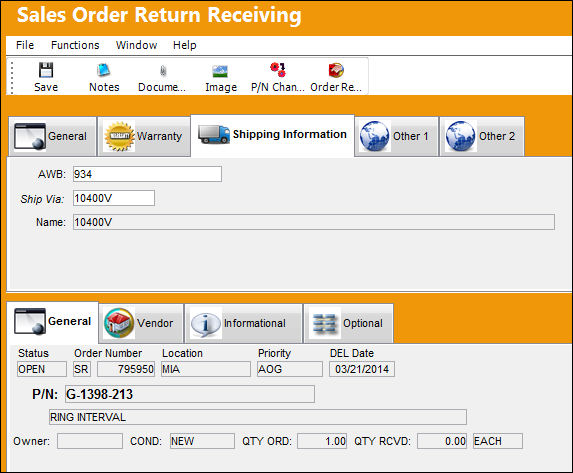This screenshot has width=573, height=473.
Task: Click the P/N: label
Action: [x=45, y=394]
